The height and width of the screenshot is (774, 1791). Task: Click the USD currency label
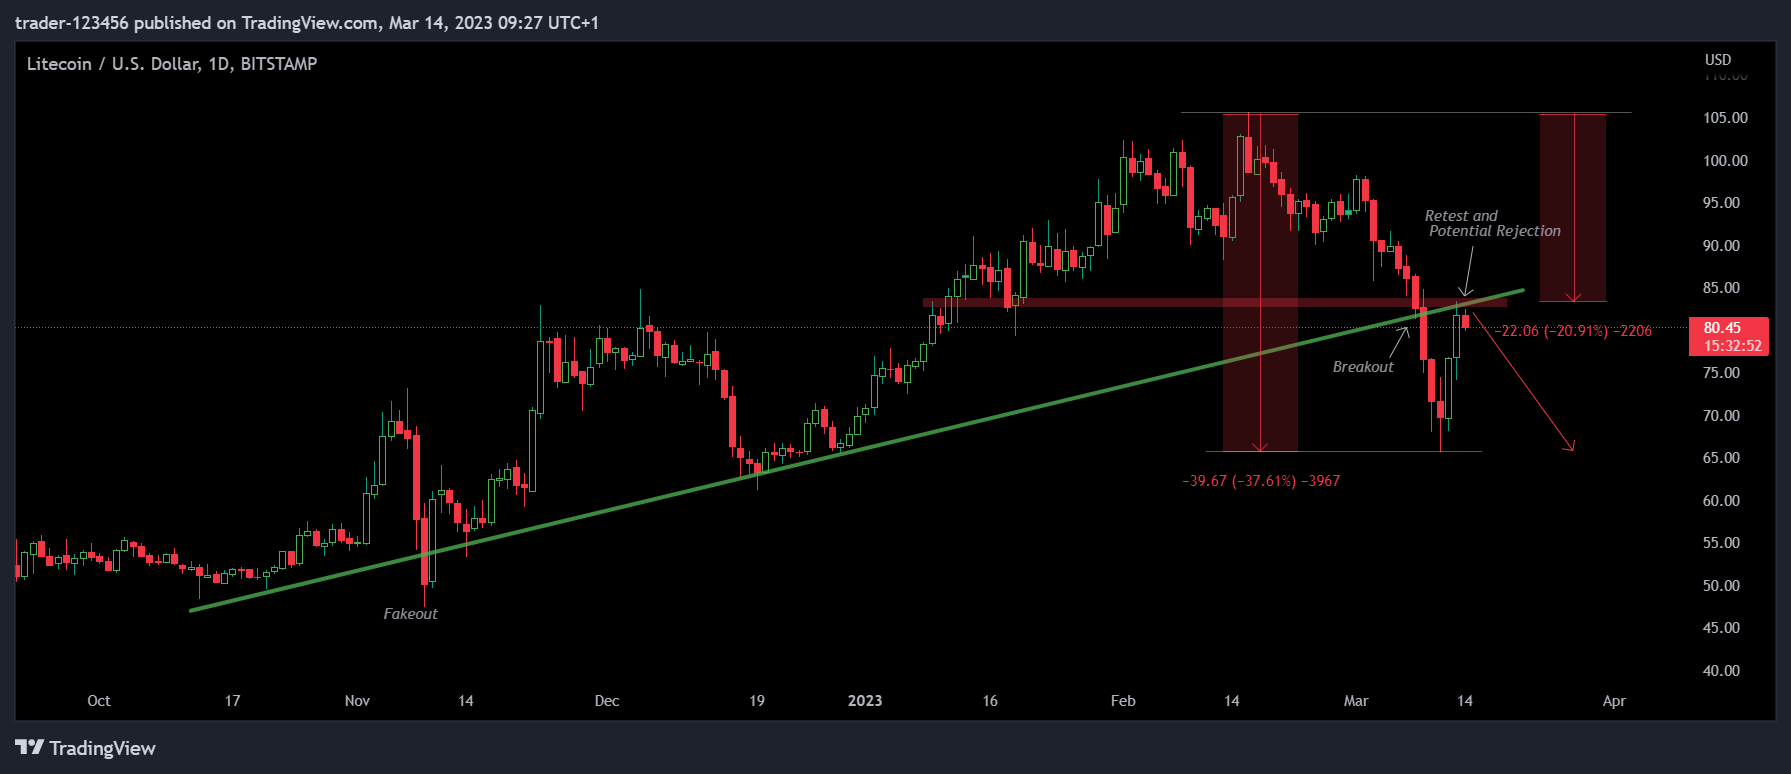point(1718,60)
